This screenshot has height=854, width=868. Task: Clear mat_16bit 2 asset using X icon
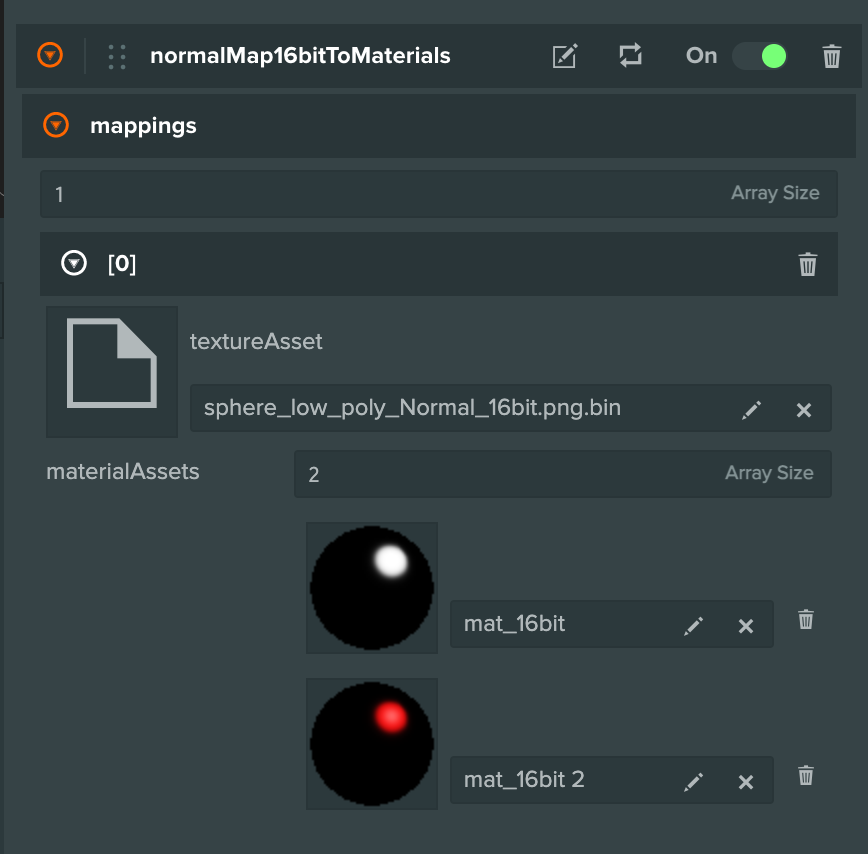click(745, 781)
